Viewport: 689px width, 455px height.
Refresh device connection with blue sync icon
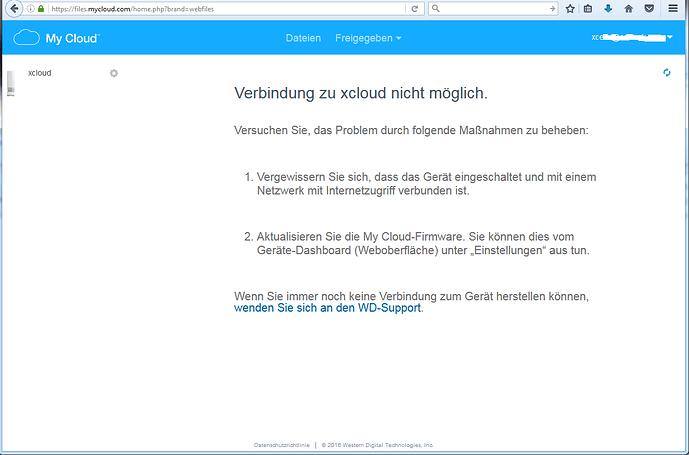tap(667, 73)
